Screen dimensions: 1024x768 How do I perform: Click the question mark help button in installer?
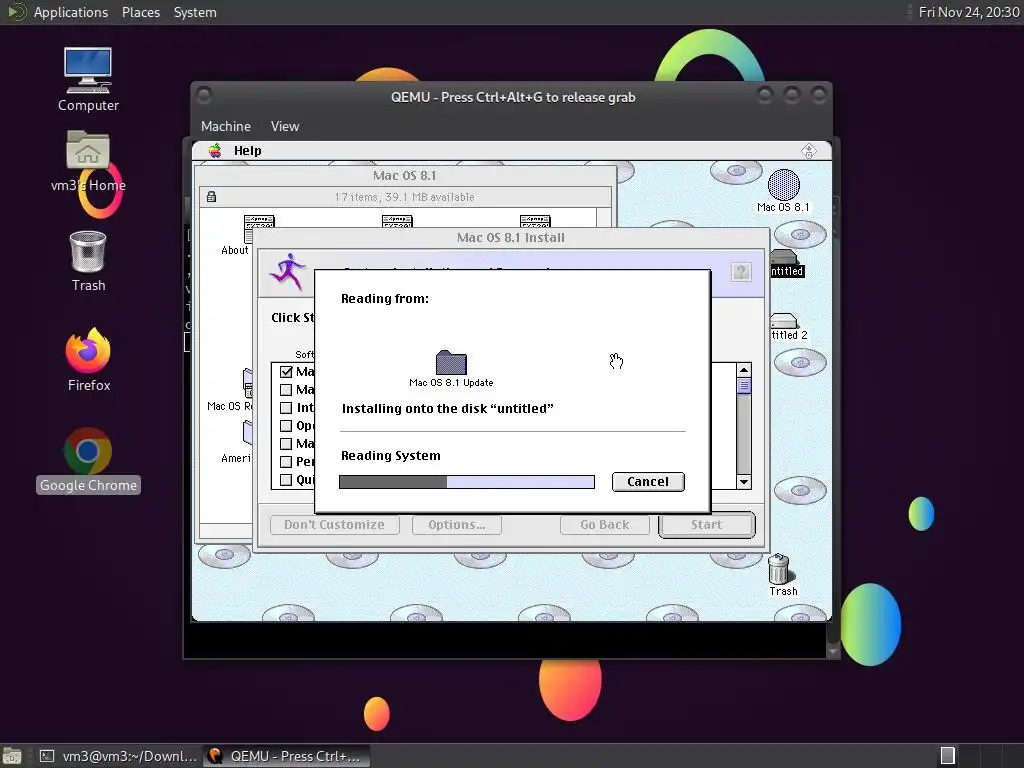coord(741,272)
